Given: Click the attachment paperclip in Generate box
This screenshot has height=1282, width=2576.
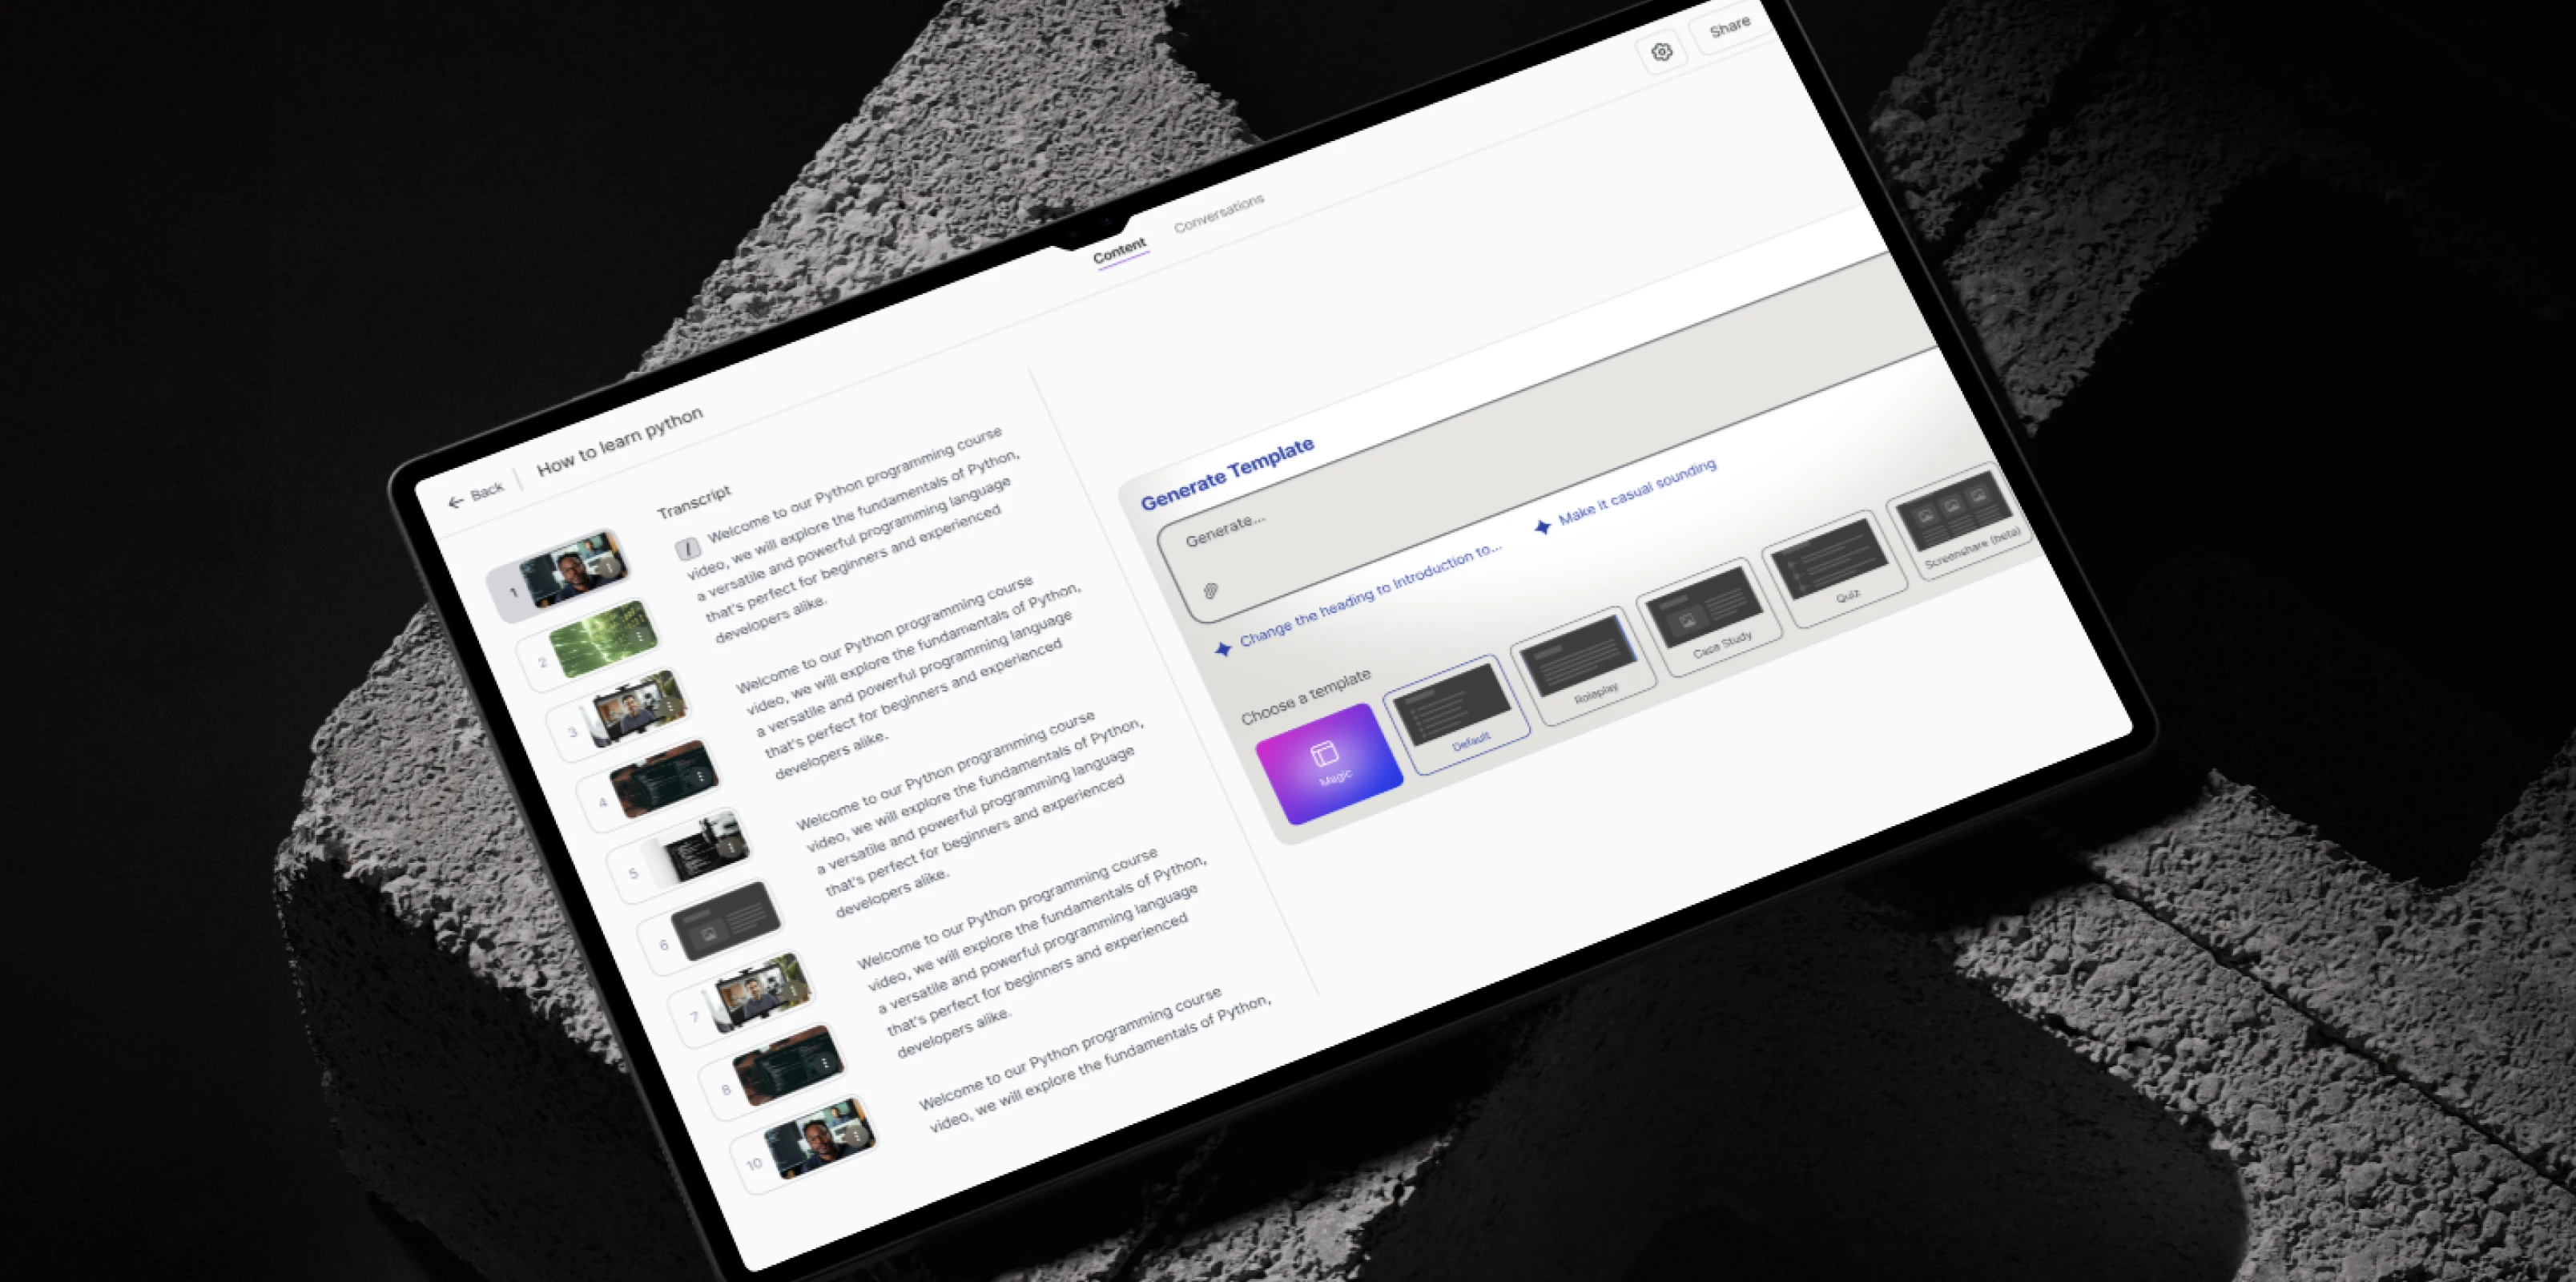Looking at the screenshot, I should 1210,590.
